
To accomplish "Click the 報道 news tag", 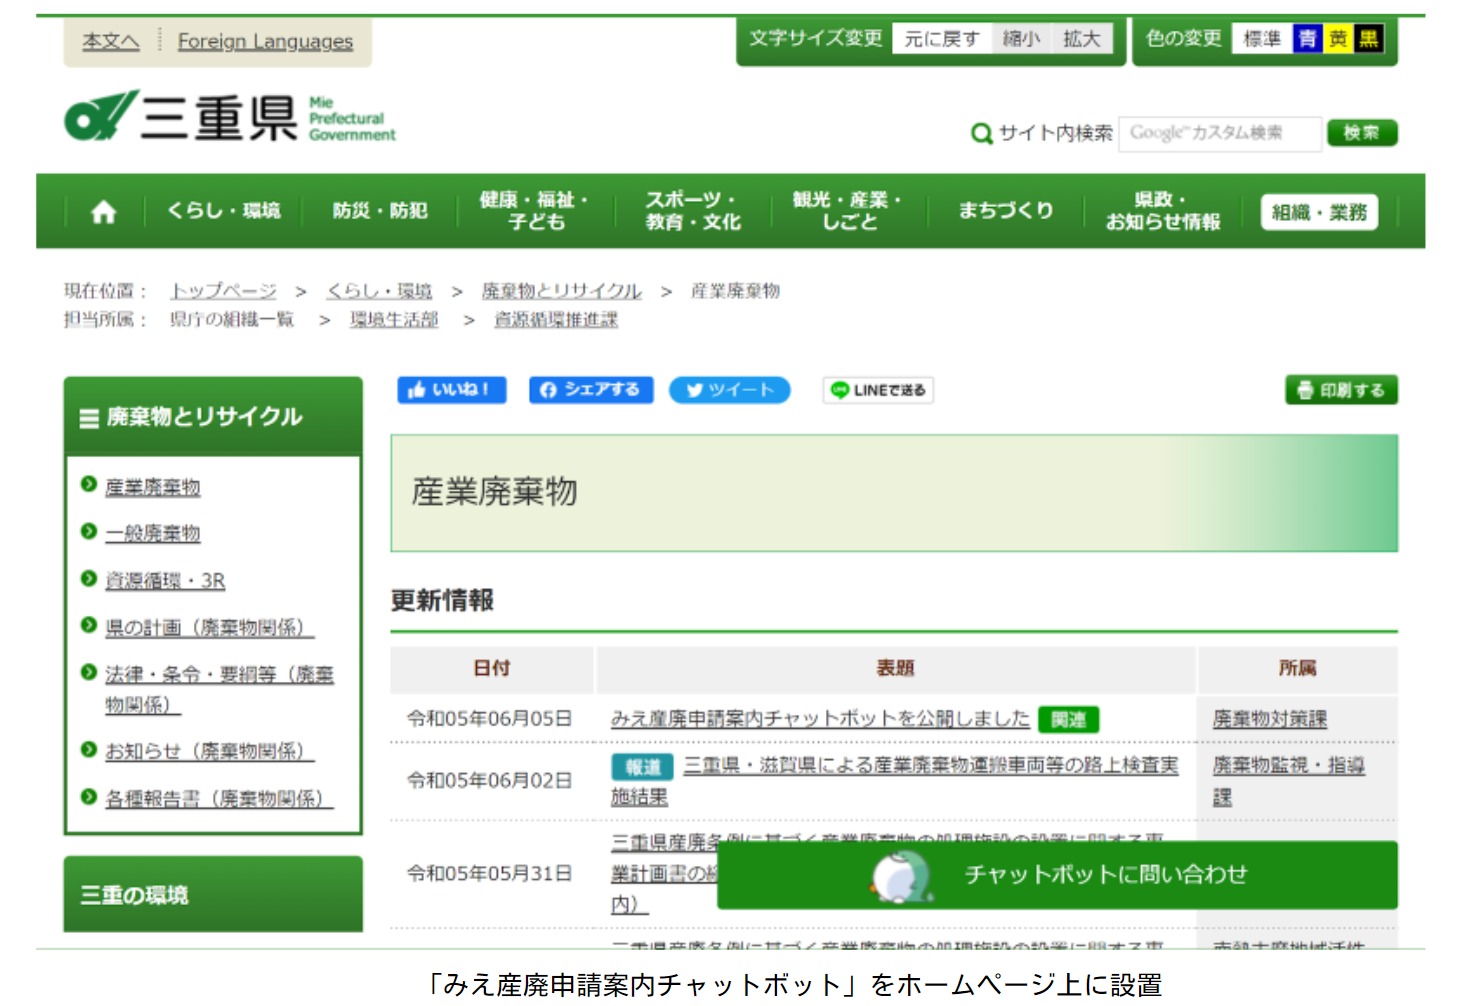I will point(643,767).
